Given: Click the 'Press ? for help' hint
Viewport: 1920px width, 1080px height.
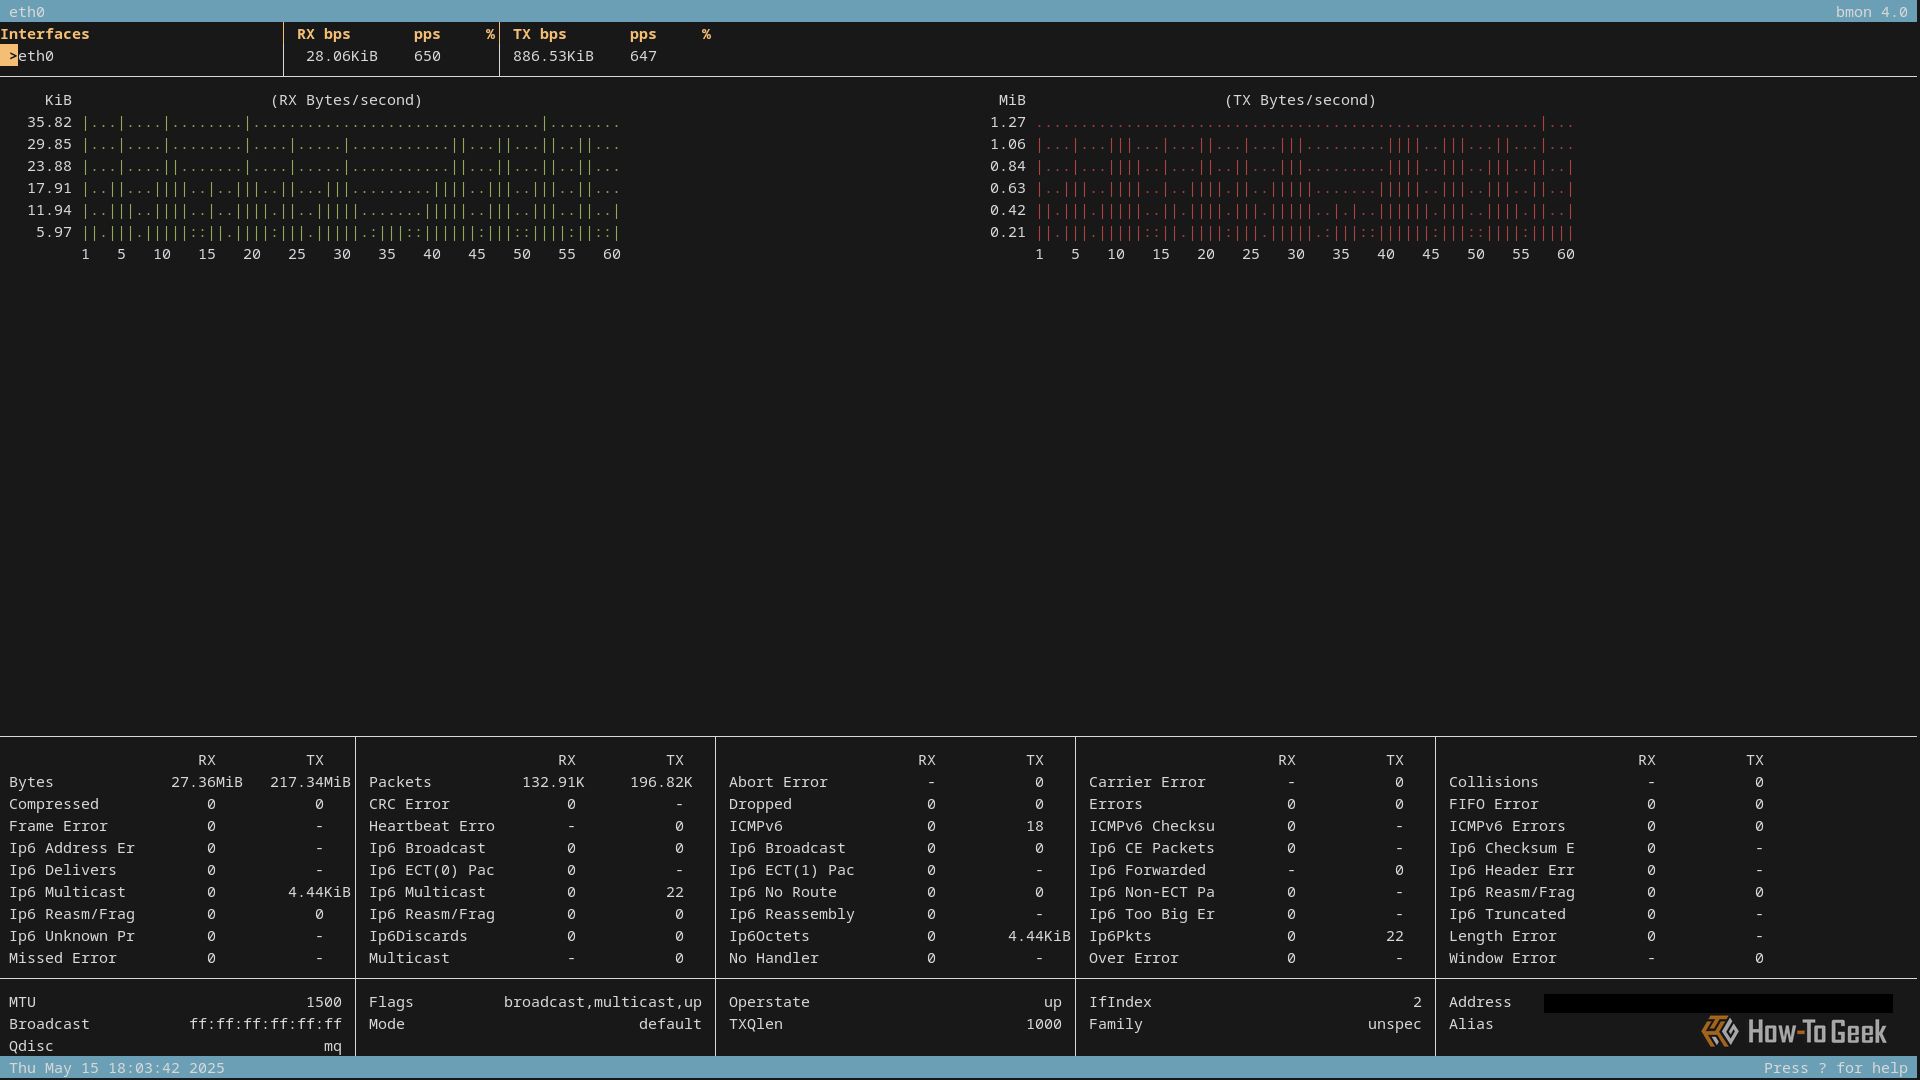Looking at the screenshot, I should (x=1835, y=1068).
